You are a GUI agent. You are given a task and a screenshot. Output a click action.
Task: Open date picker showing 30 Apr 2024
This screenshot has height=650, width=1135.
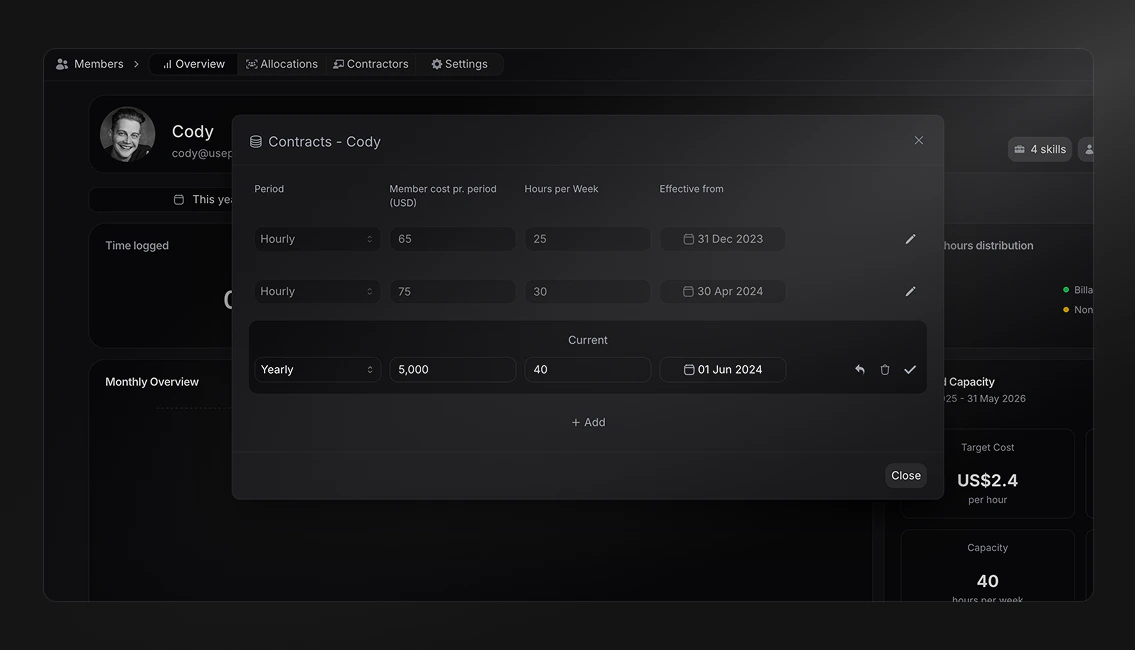click(722, 291)
